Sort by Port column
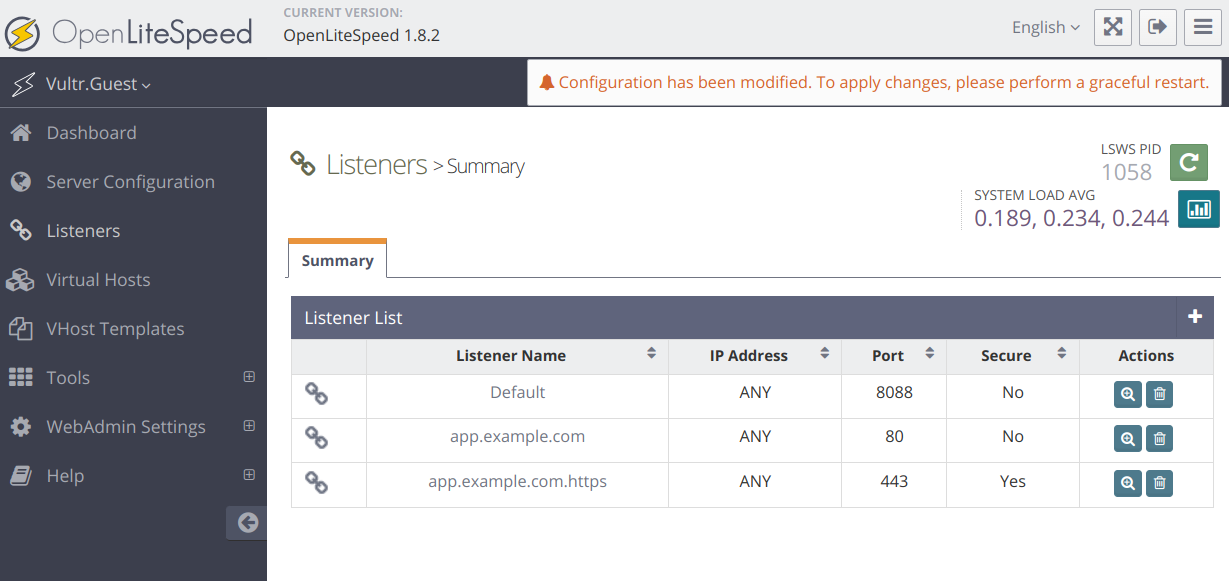Screen dimensions: 1229x581 (894, 355)
